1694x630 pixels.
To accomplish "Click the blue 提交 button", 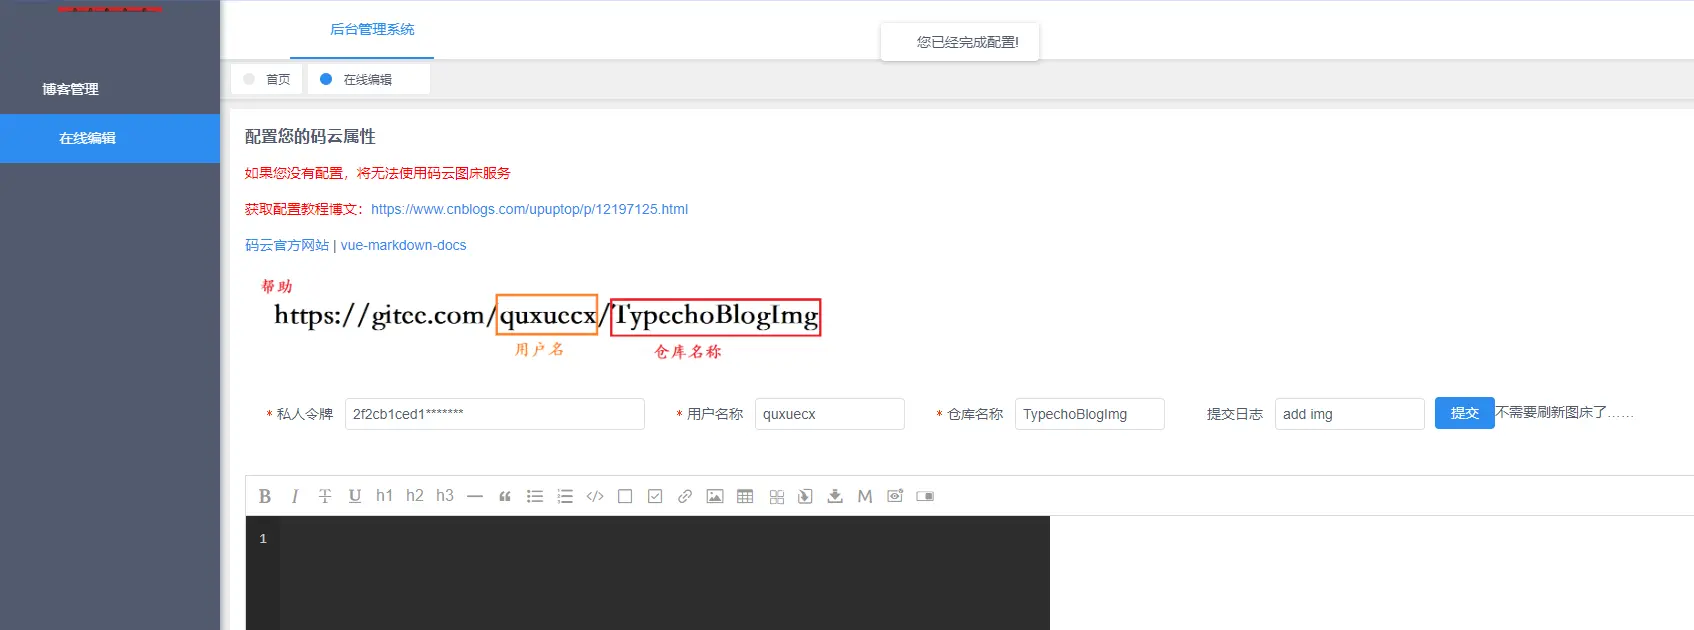I will [1465, 413].
